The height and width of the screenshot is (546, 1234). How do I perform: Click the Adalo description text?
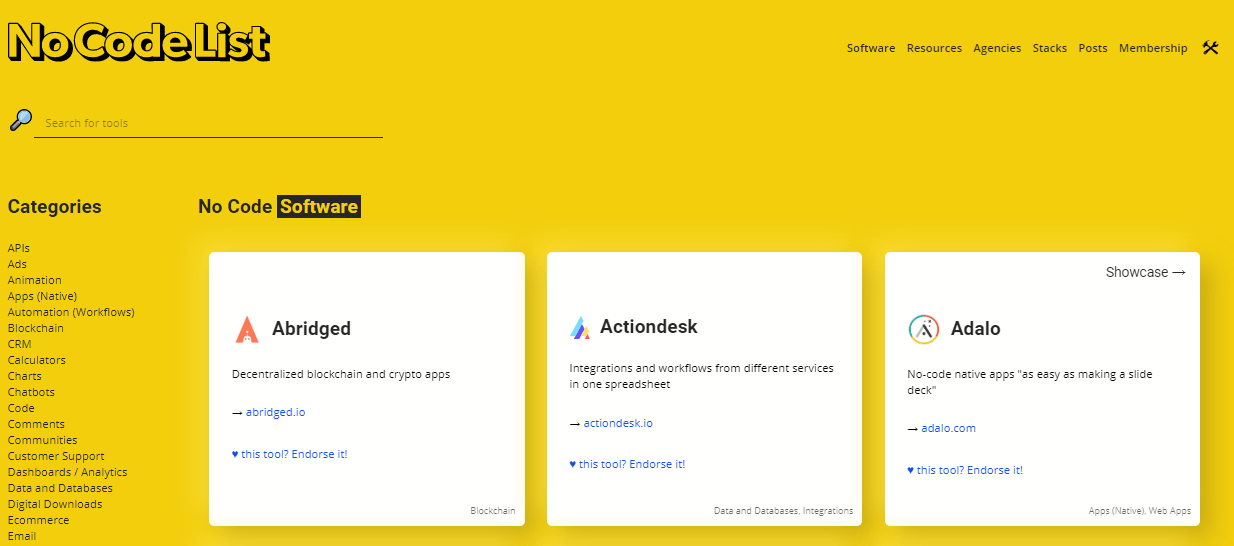point(1030,382)
